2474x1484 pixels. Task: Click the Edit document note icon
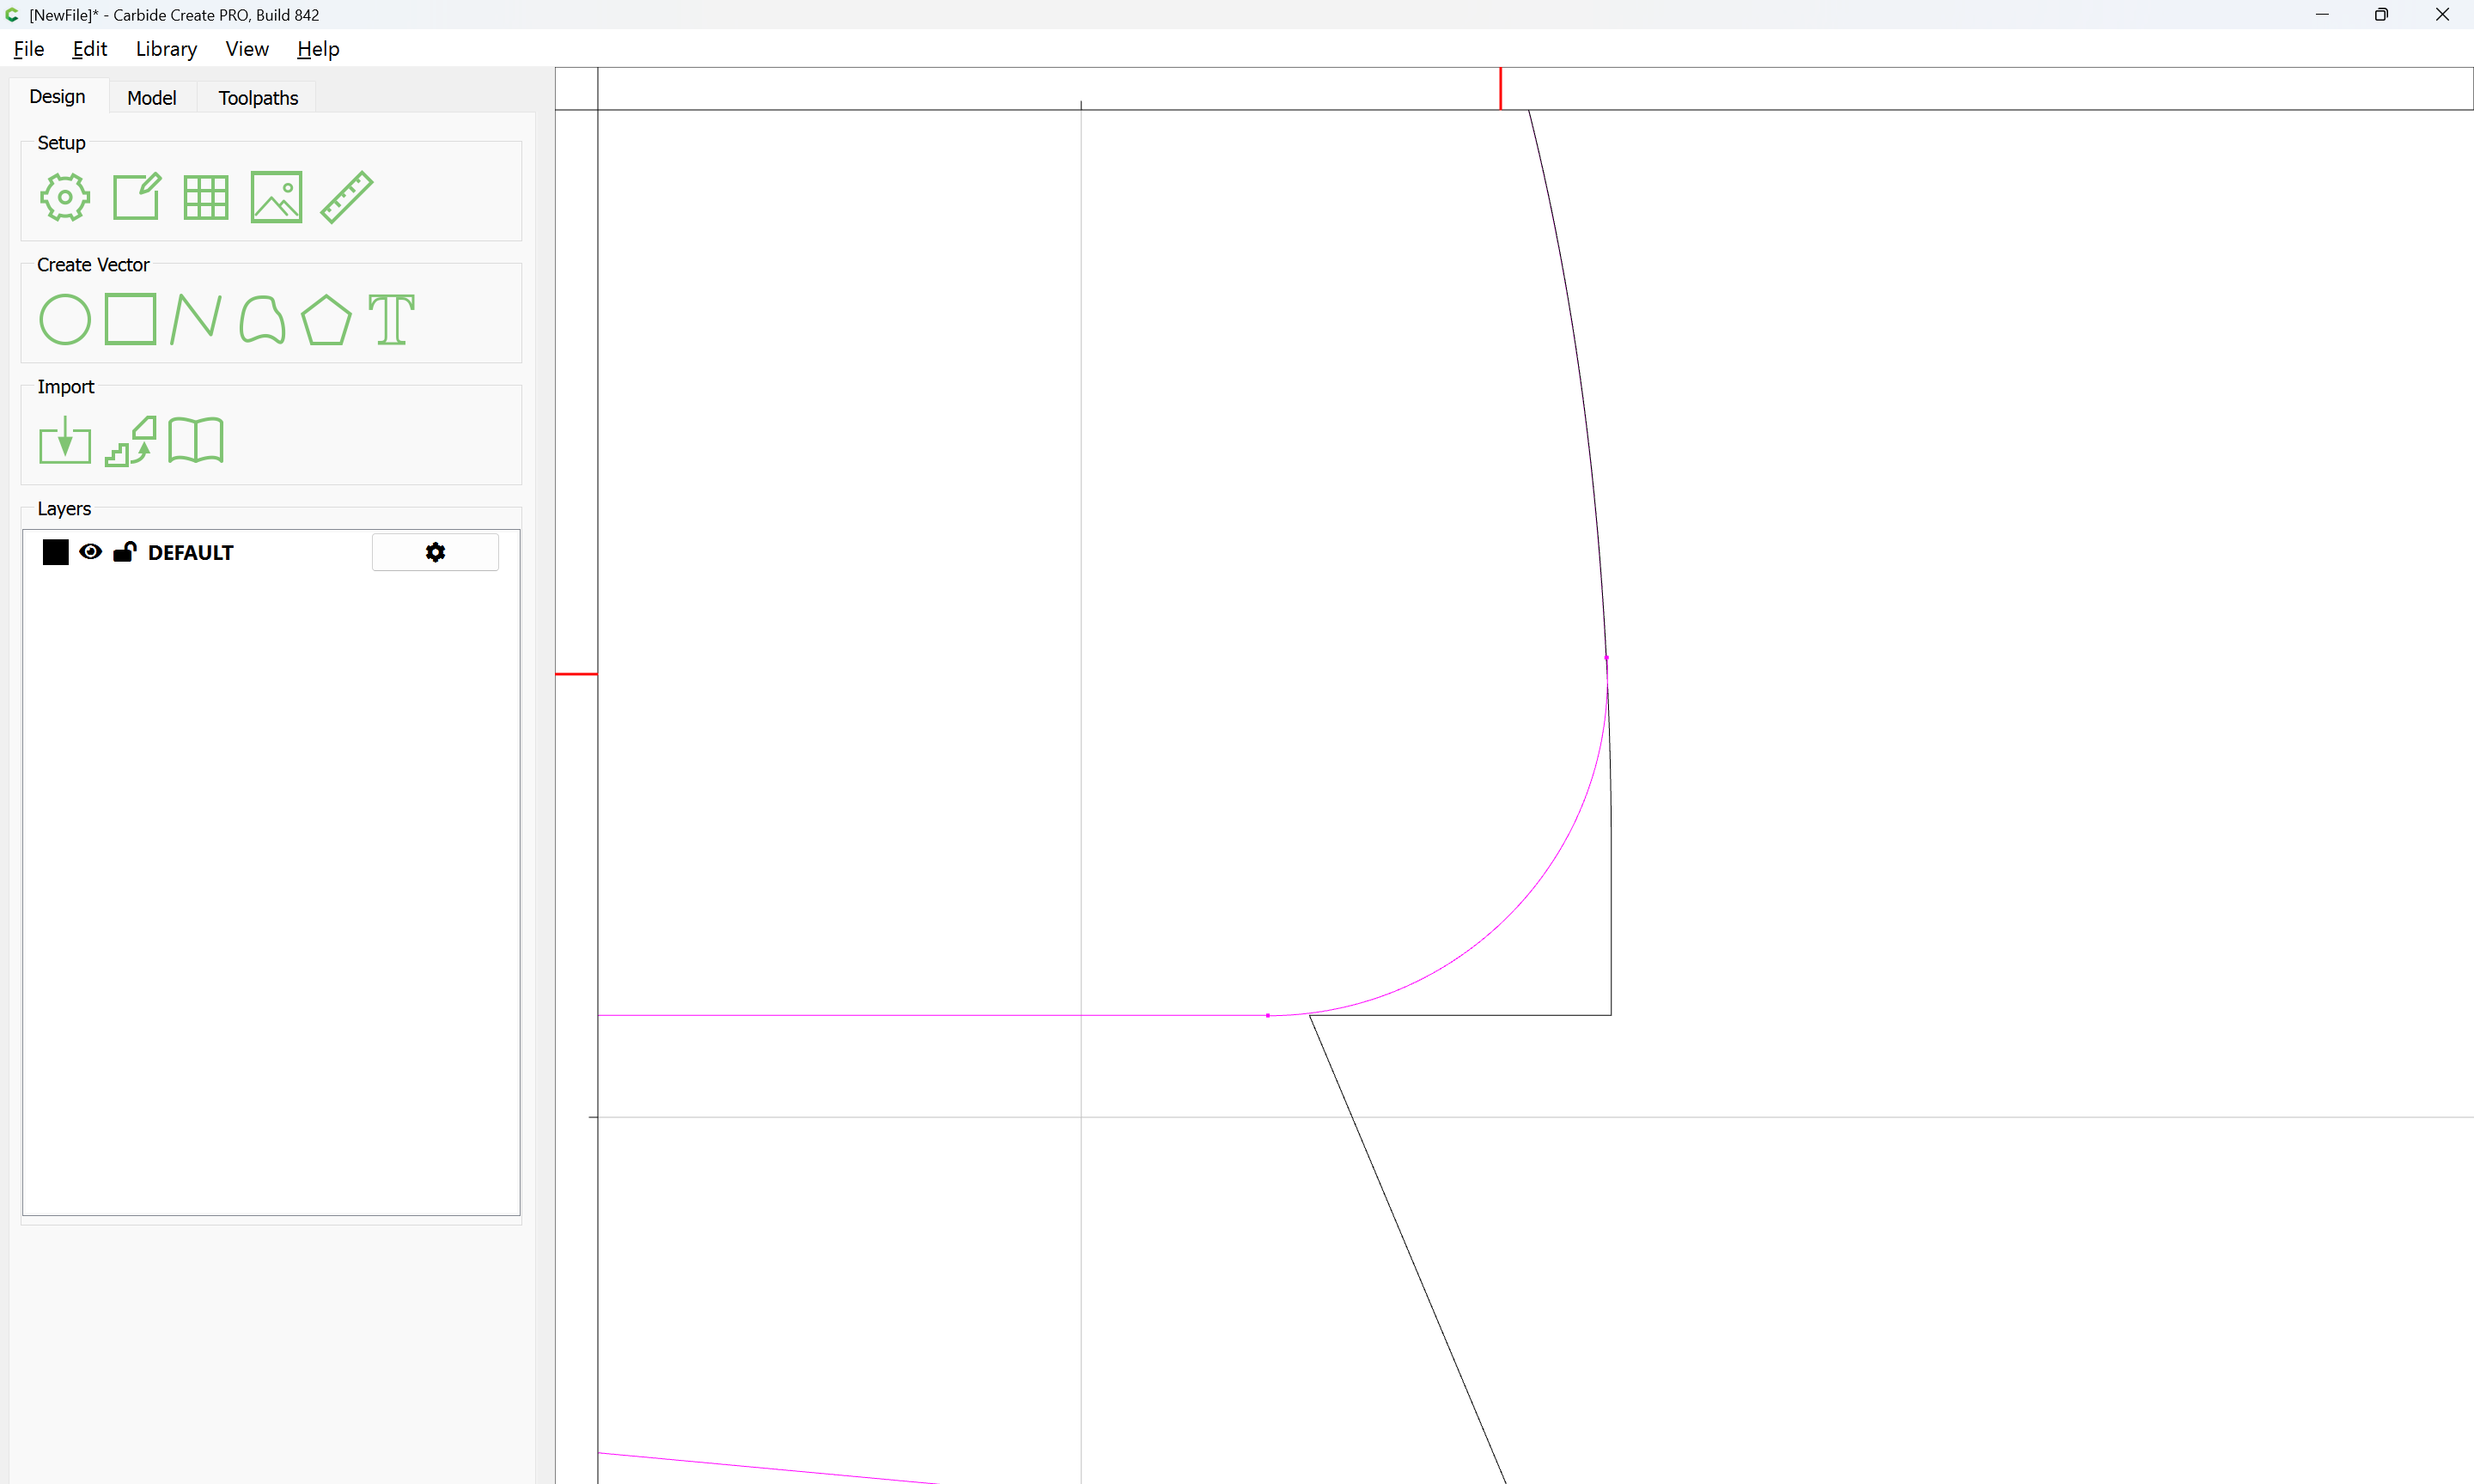click(x=136, y=197)
